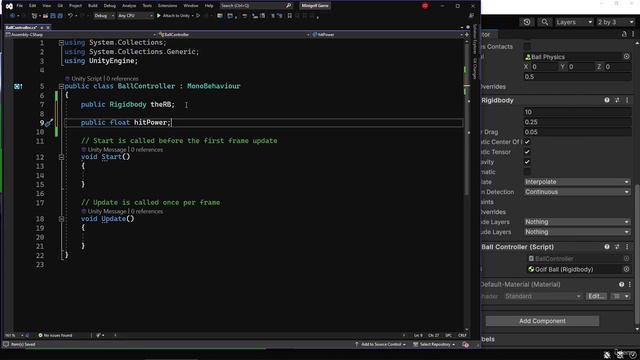Click the Unity undo history icon
Screen dimensions: 640x360
pyautogui.click(x=527, y=22)
